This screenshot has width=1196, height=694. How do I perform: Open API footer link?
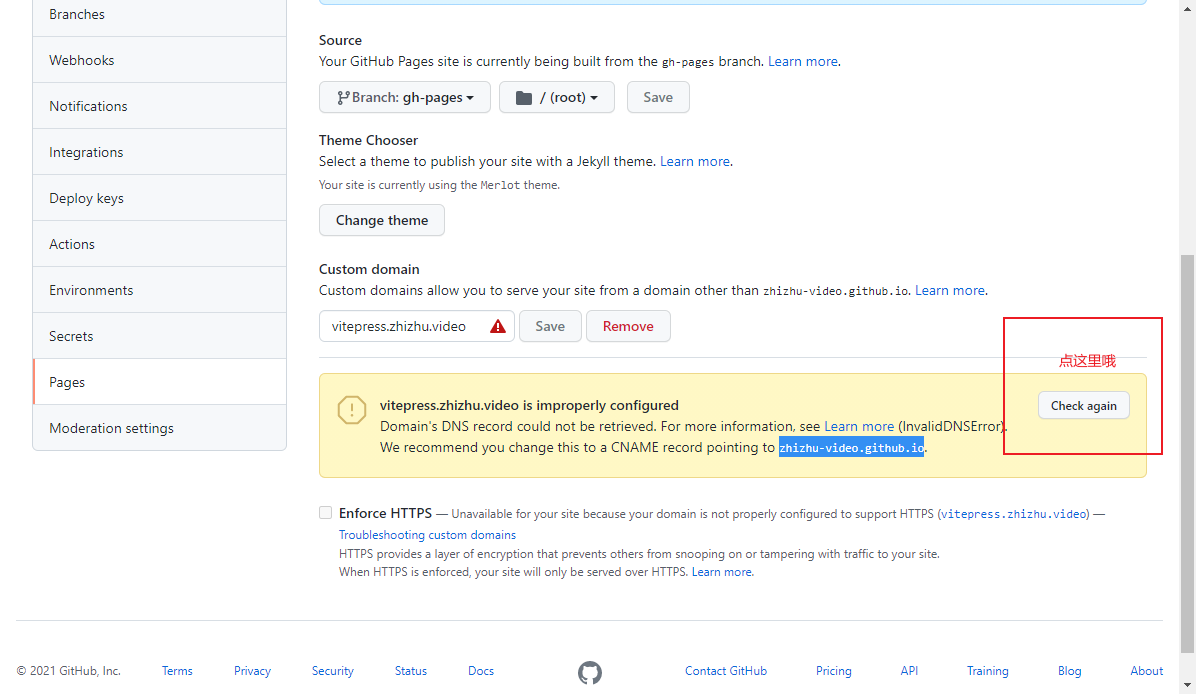(x=909, y=671)
